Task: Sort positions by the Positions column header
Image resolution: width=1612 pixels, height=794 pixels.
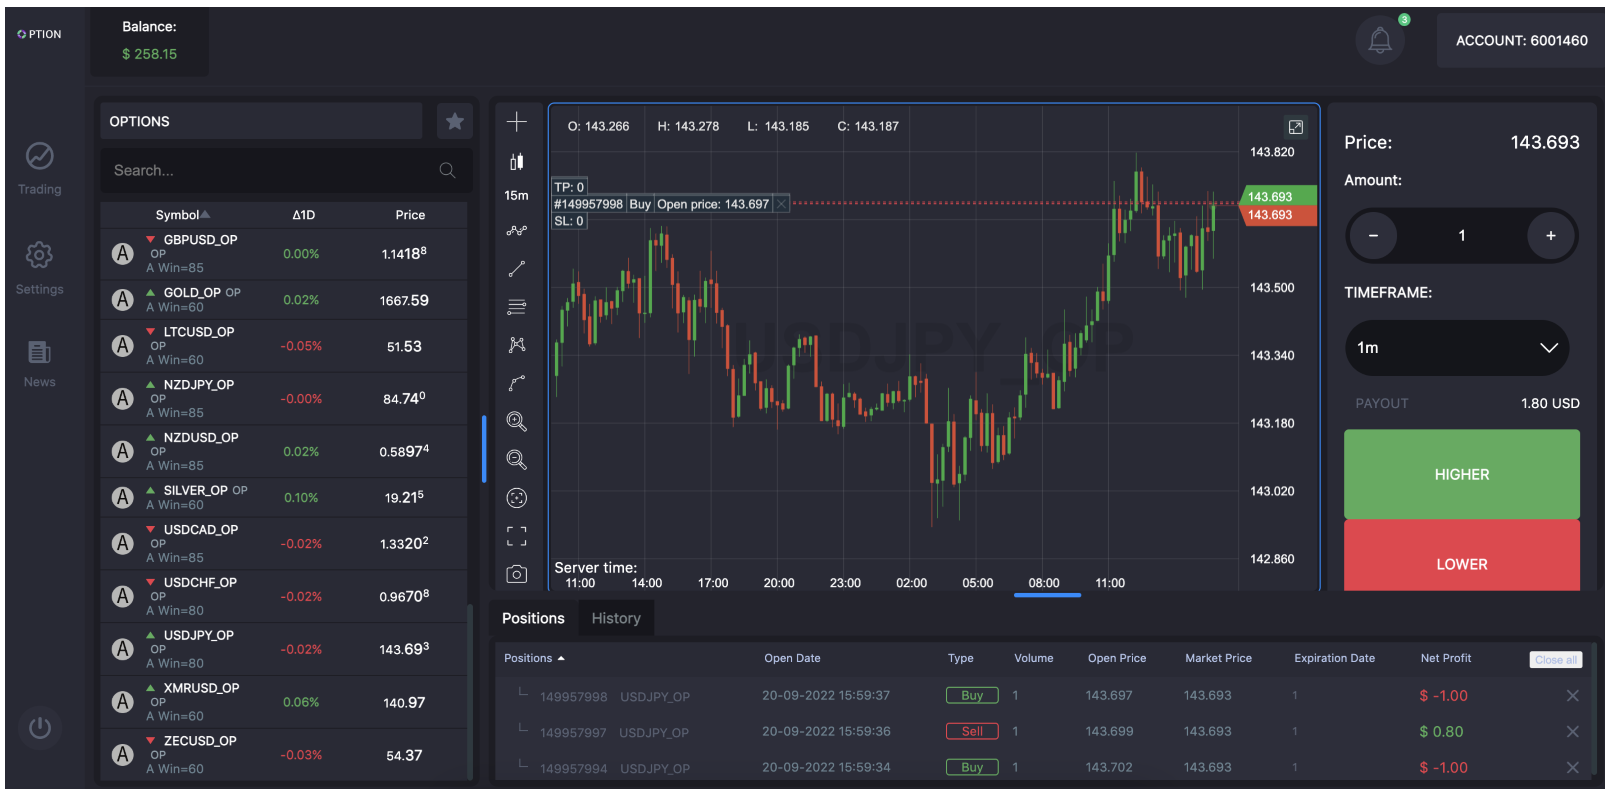Action: tap(534, 658)
